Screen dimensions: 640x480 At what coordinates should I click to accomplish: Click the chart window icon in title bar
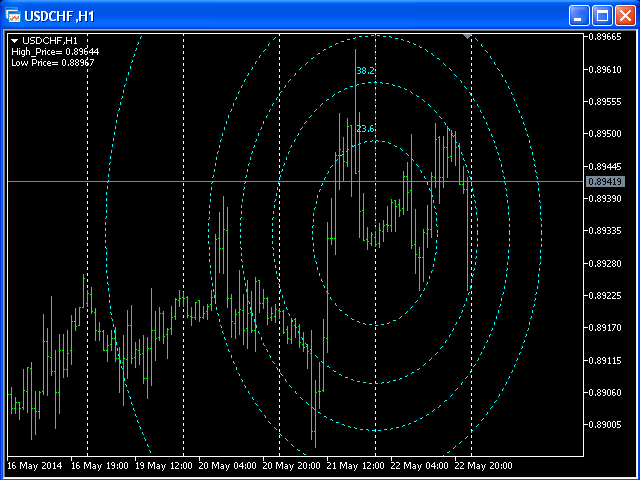(x=13, y=16)
